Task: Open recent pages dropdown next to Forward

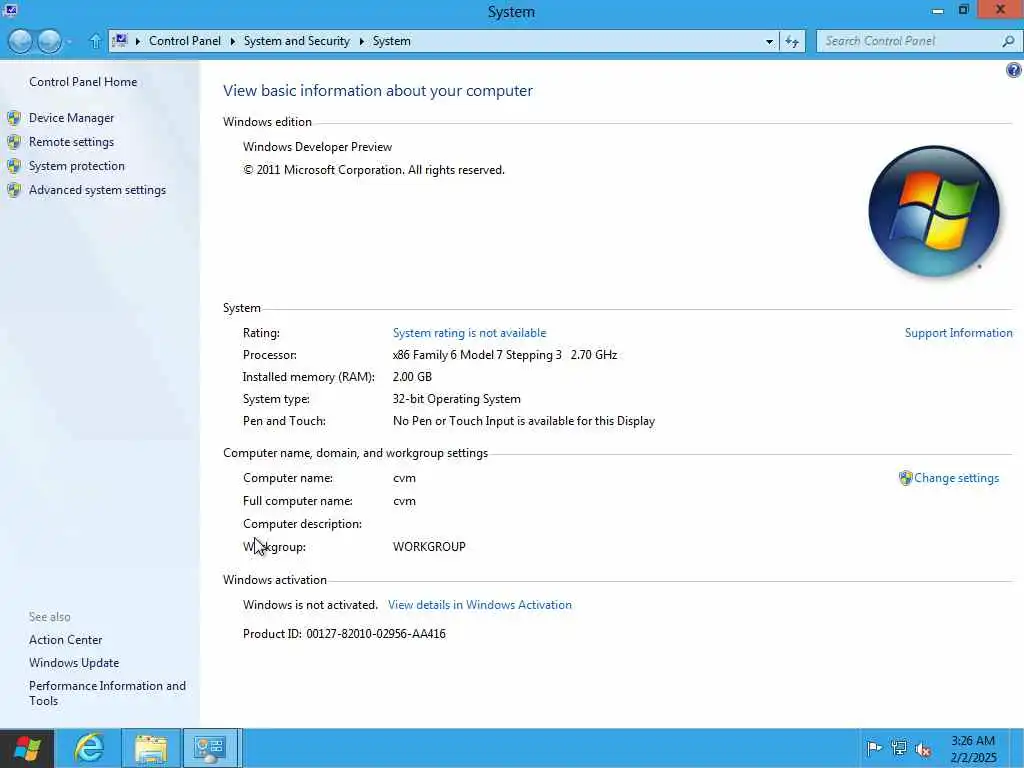Action: click(69, 42)
